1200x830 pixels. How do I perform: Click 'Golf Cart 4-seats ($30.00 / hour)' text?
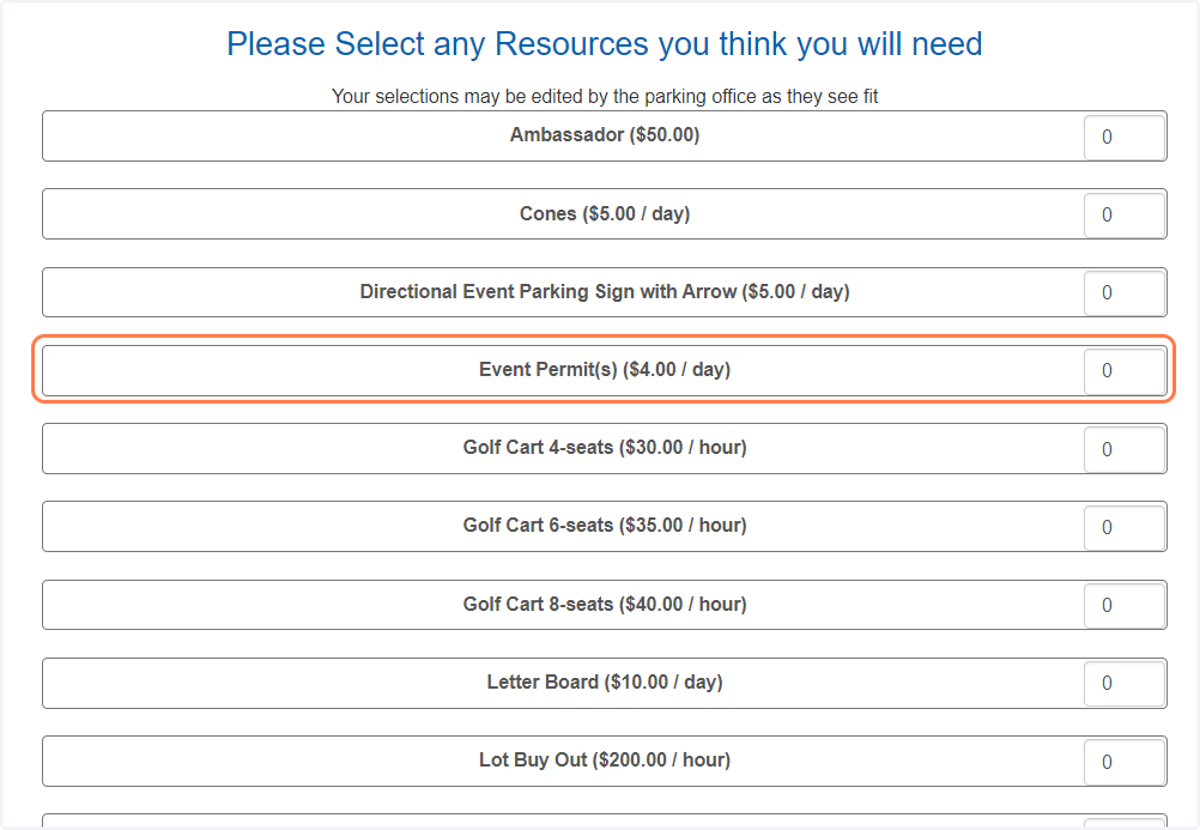pyautogui.click(x=605, y=448)
